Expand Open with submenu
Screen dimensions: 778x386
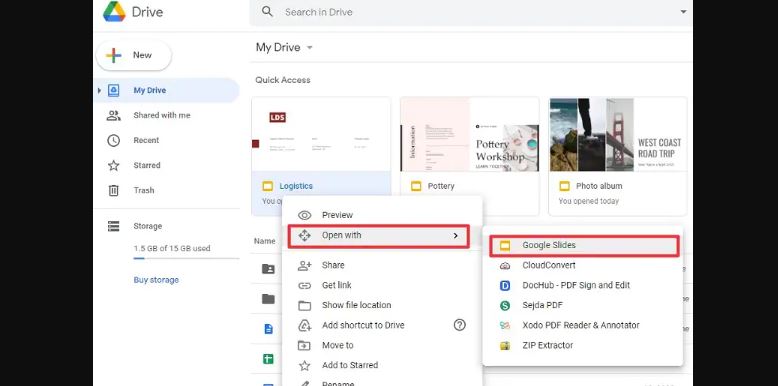point(379,236)
